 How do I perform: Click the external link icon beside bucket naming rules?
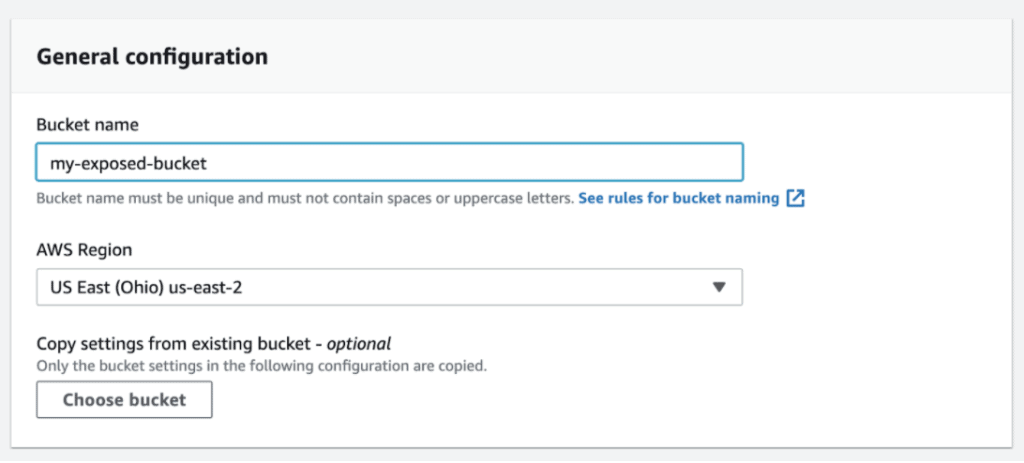[x=796, y=198]
